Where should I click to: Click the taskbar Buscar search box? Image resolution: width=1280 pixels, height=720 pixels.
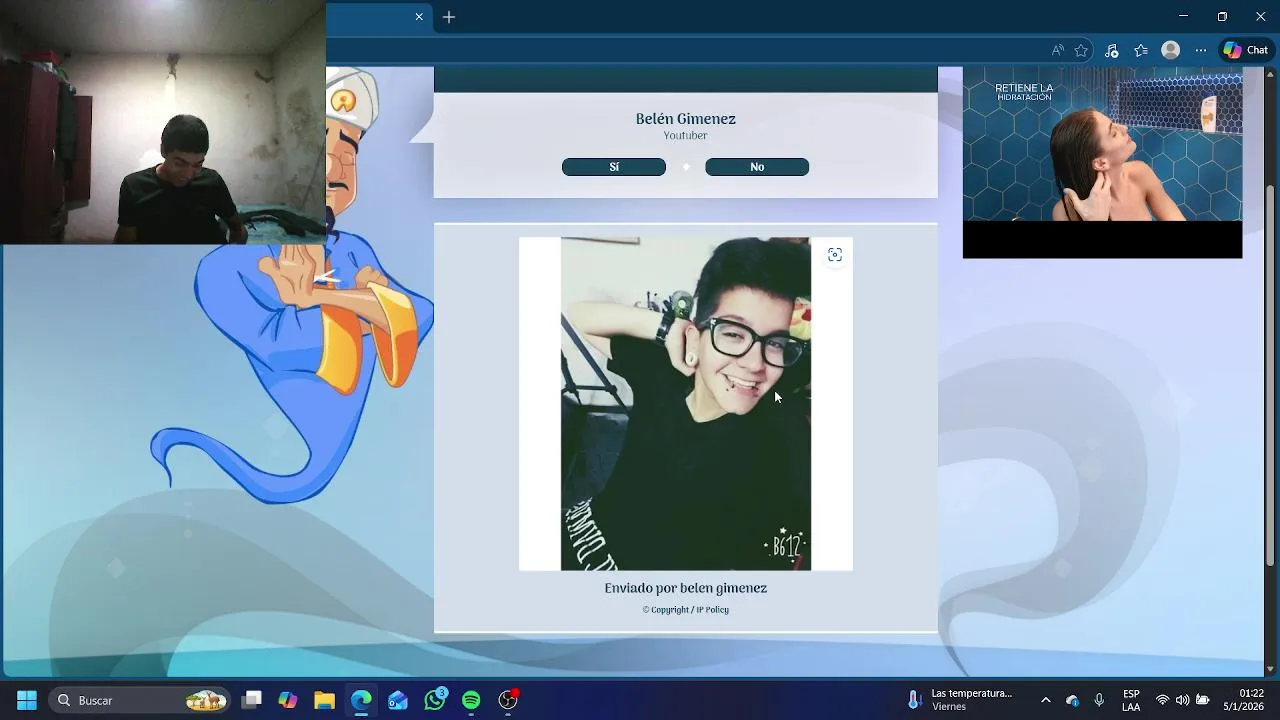point(139,700)
